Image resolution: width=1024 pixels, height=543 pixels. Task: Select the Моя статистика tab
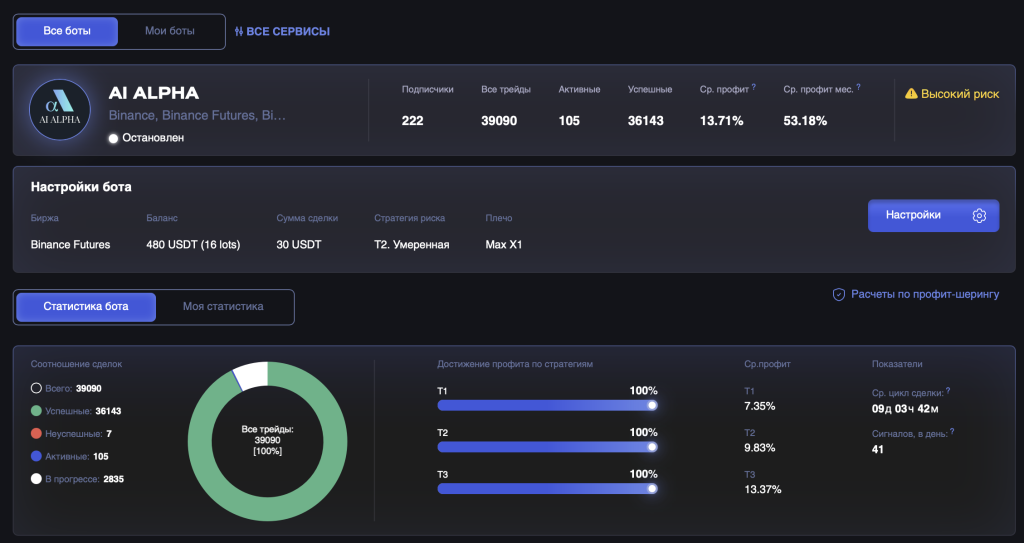(x=223, y=306)
